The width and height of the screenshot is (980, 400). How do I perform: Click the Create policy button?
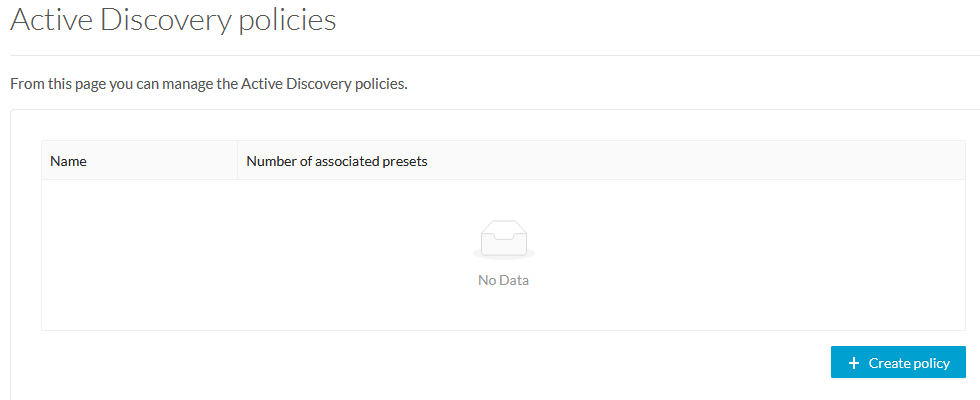898,362
